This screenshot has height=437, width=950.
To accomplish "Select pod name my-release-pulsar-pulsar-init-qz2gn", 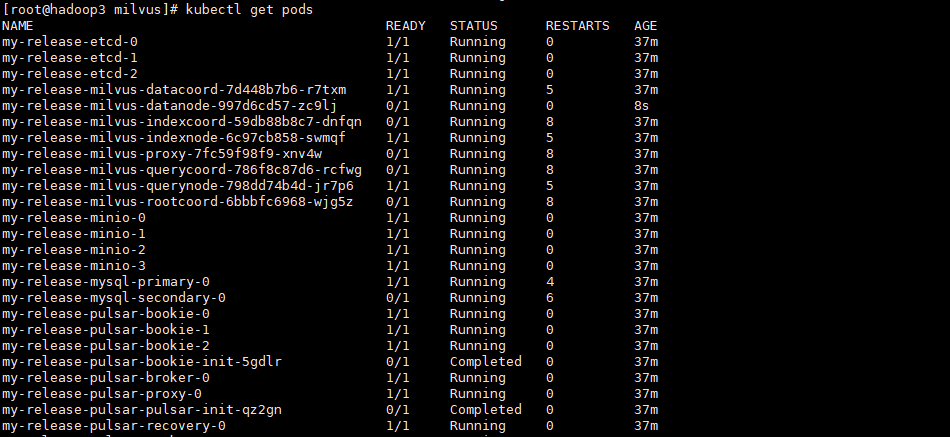I will pyautogui.click(x=142, y=410).
